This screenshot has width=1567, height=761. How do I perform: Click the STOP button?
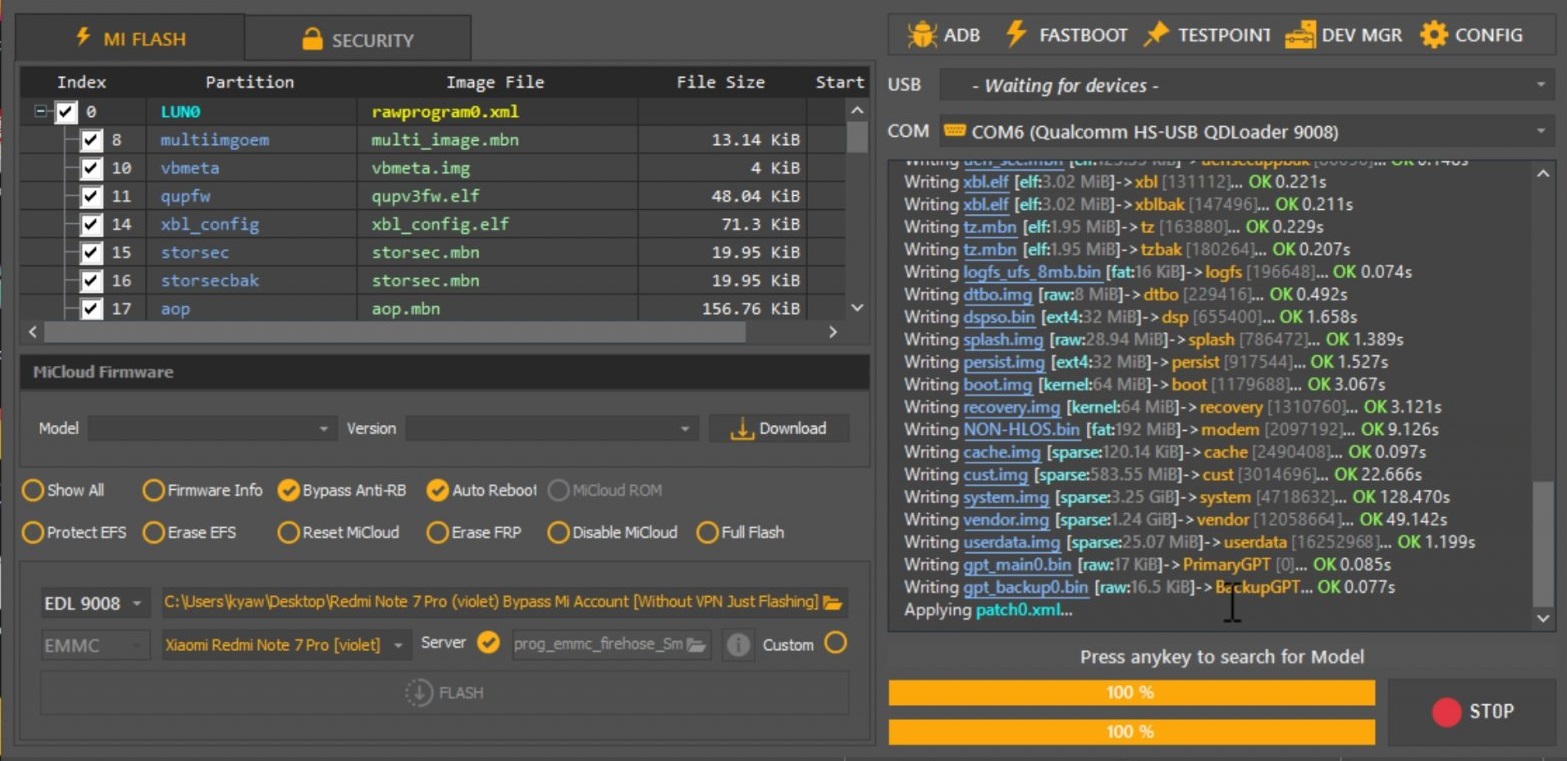pyautogui.click(x=1471, y=712)
